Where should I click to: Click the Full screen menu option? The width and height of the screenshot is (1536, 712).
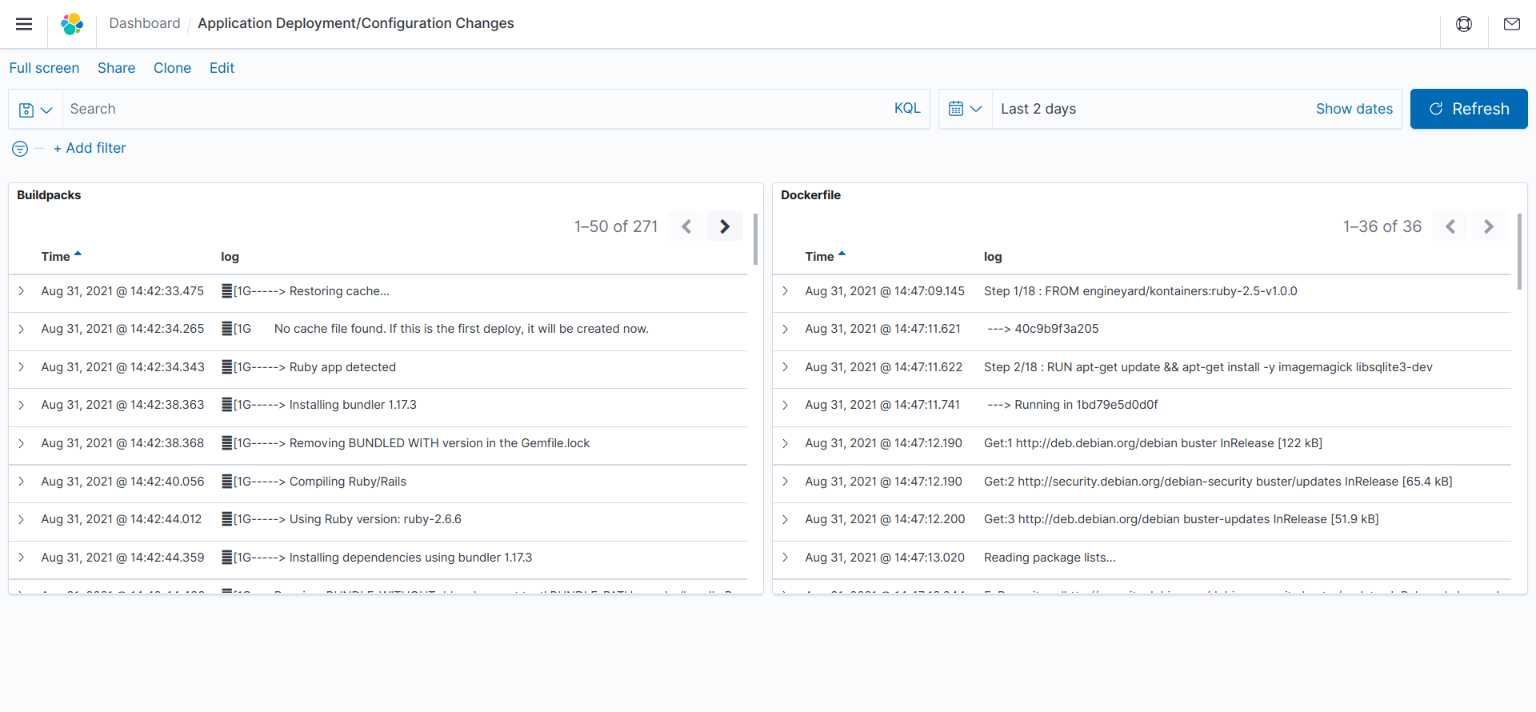(44, 68)
